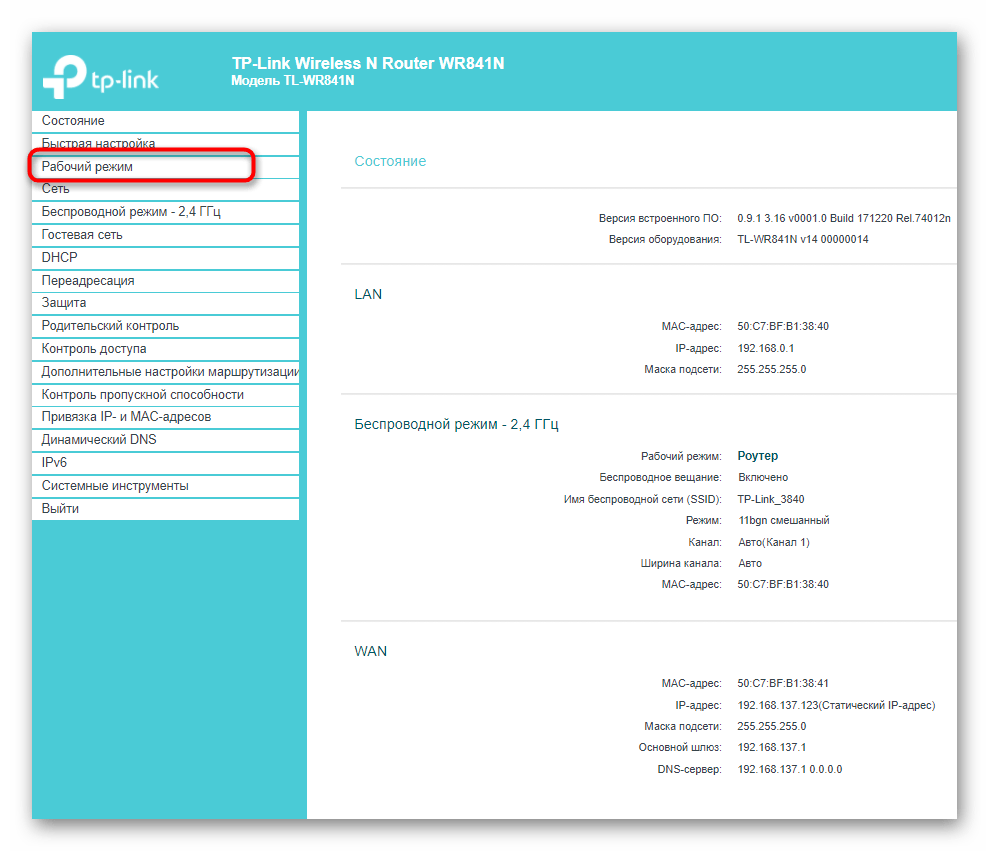Screen dimensions: 989x851
Task: Click the LAN section heading
Action: click(x=368, y=295)
